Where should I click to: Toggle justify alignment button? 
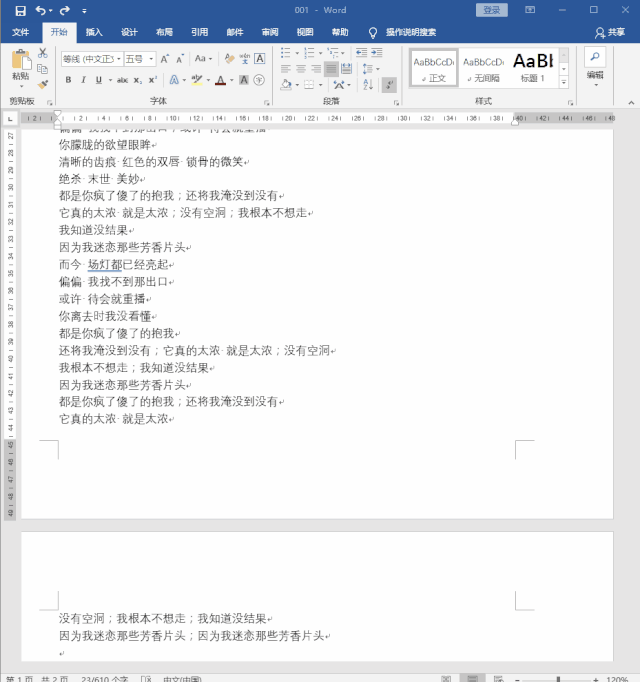331,69
